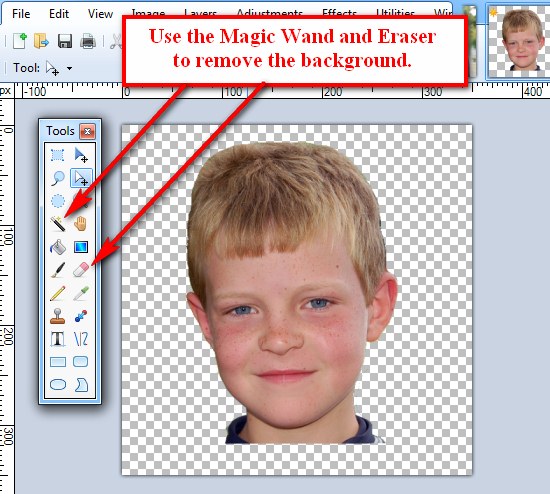Viewport: 550px width, 494px height.
Task: Select the Clone Stamp tool
Action: pos(58,316)
